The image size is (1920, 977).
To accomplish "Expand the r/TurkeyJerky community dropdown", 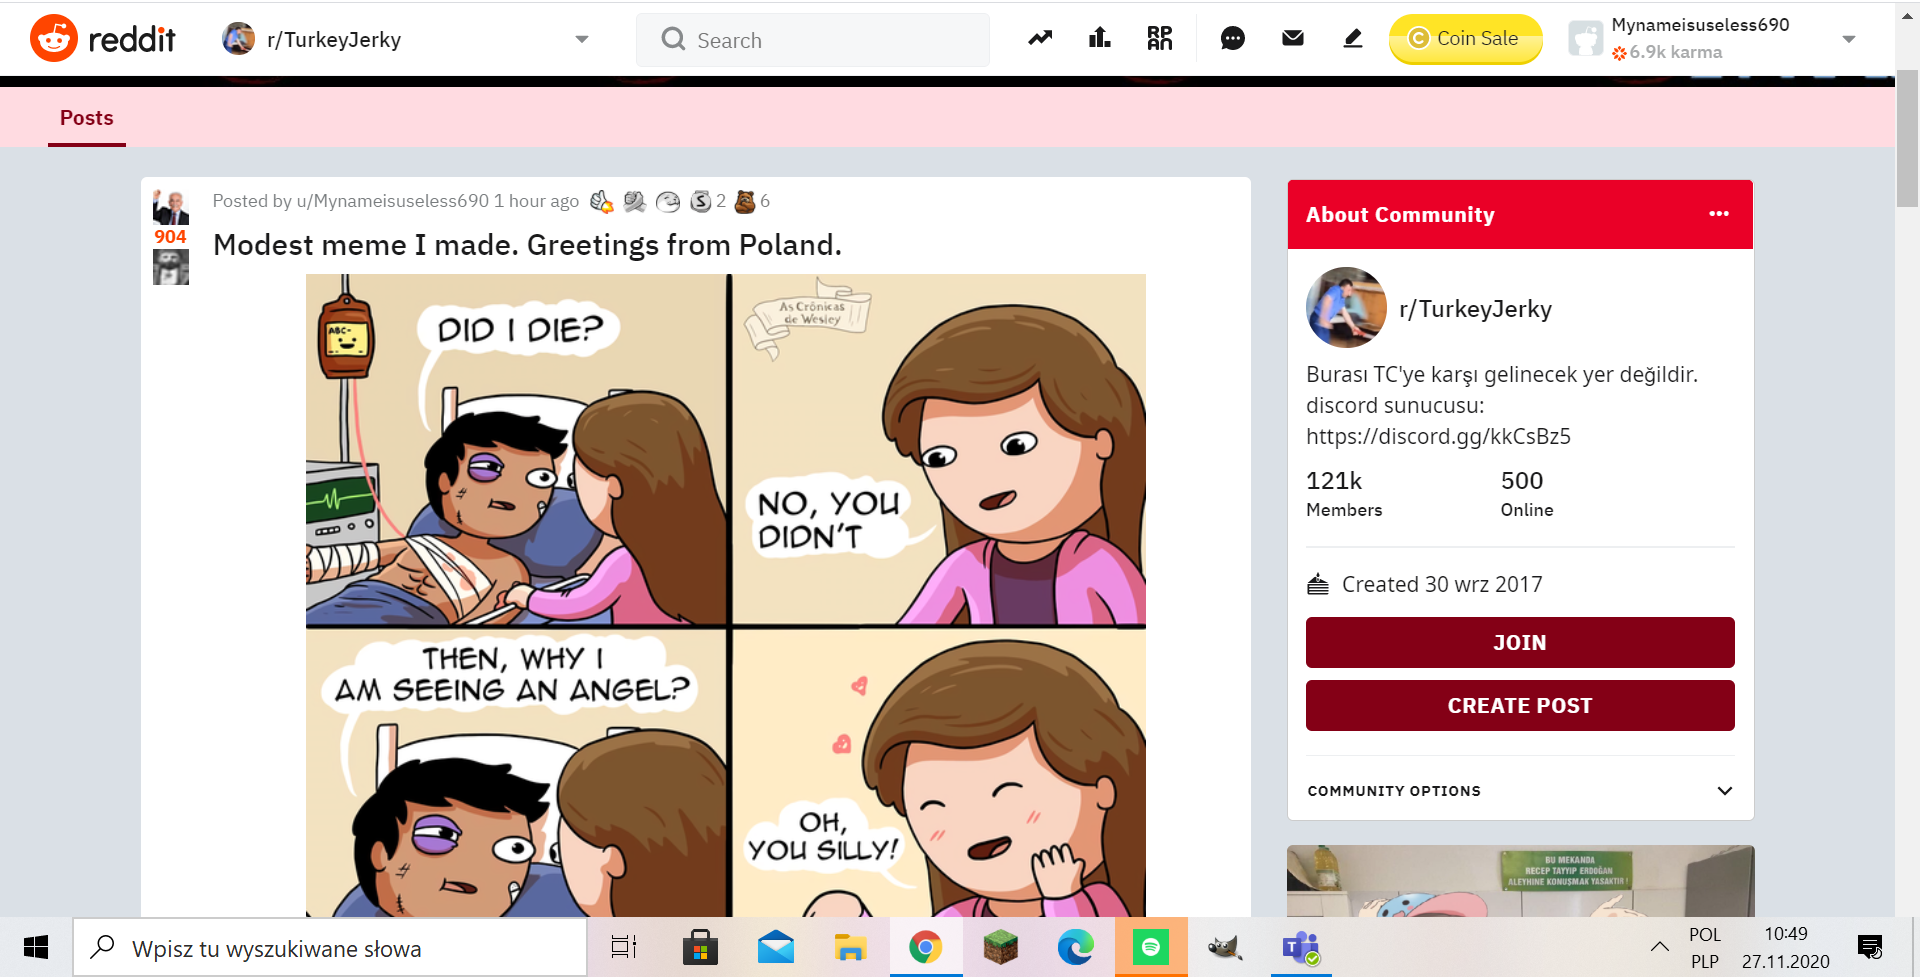I will (582, 40).
